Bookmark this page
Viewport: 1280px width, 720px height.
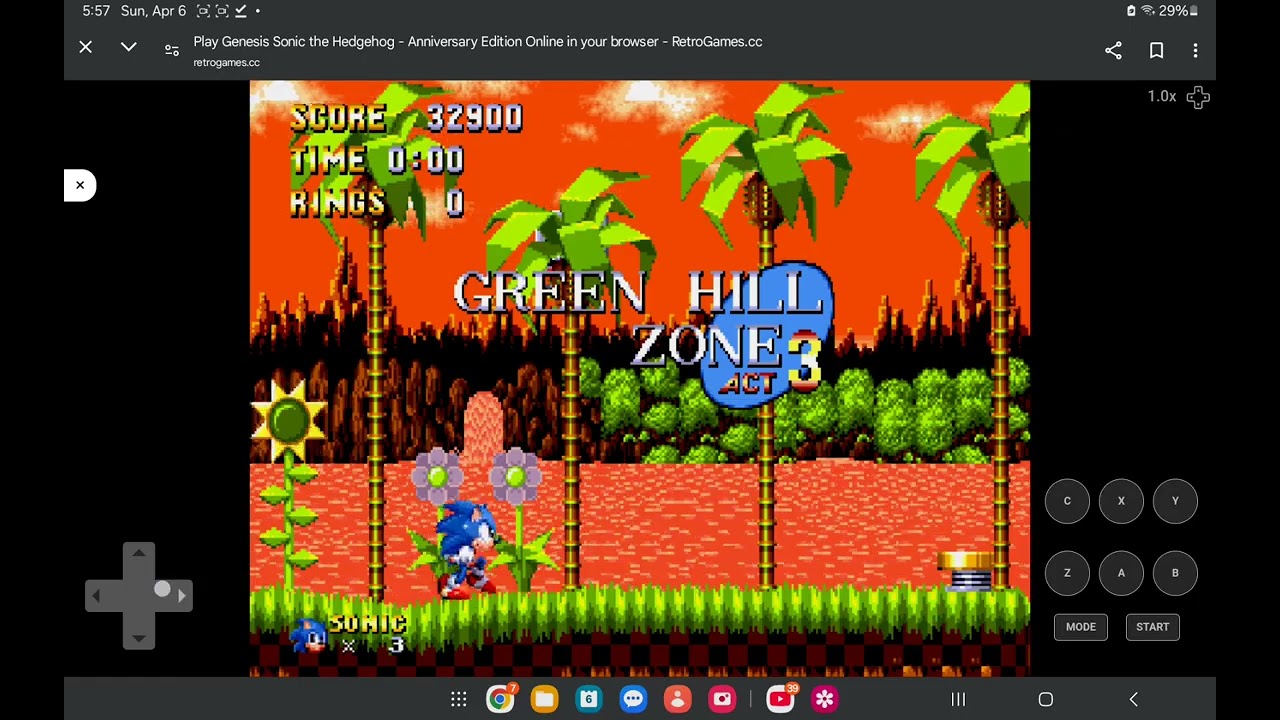tap(1156, 50)
